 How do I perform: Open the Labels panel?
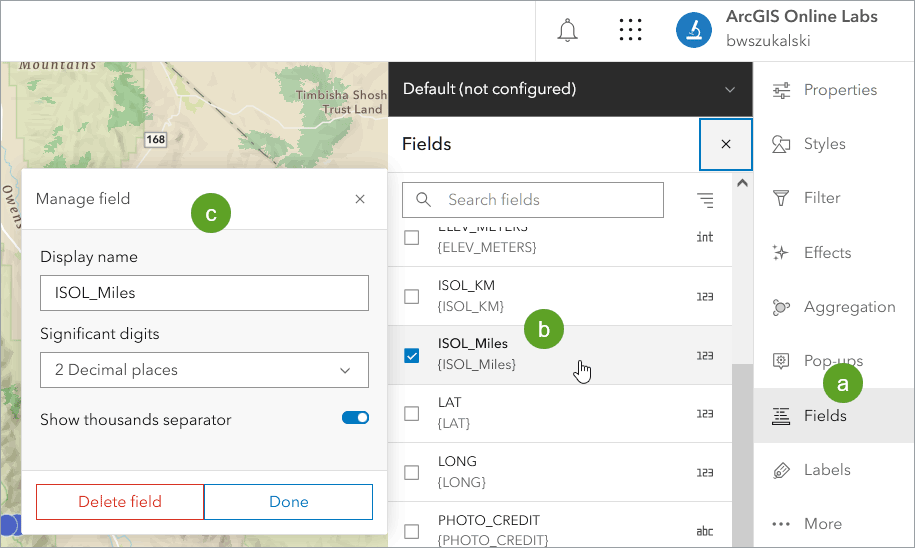[x=834, y=470]
